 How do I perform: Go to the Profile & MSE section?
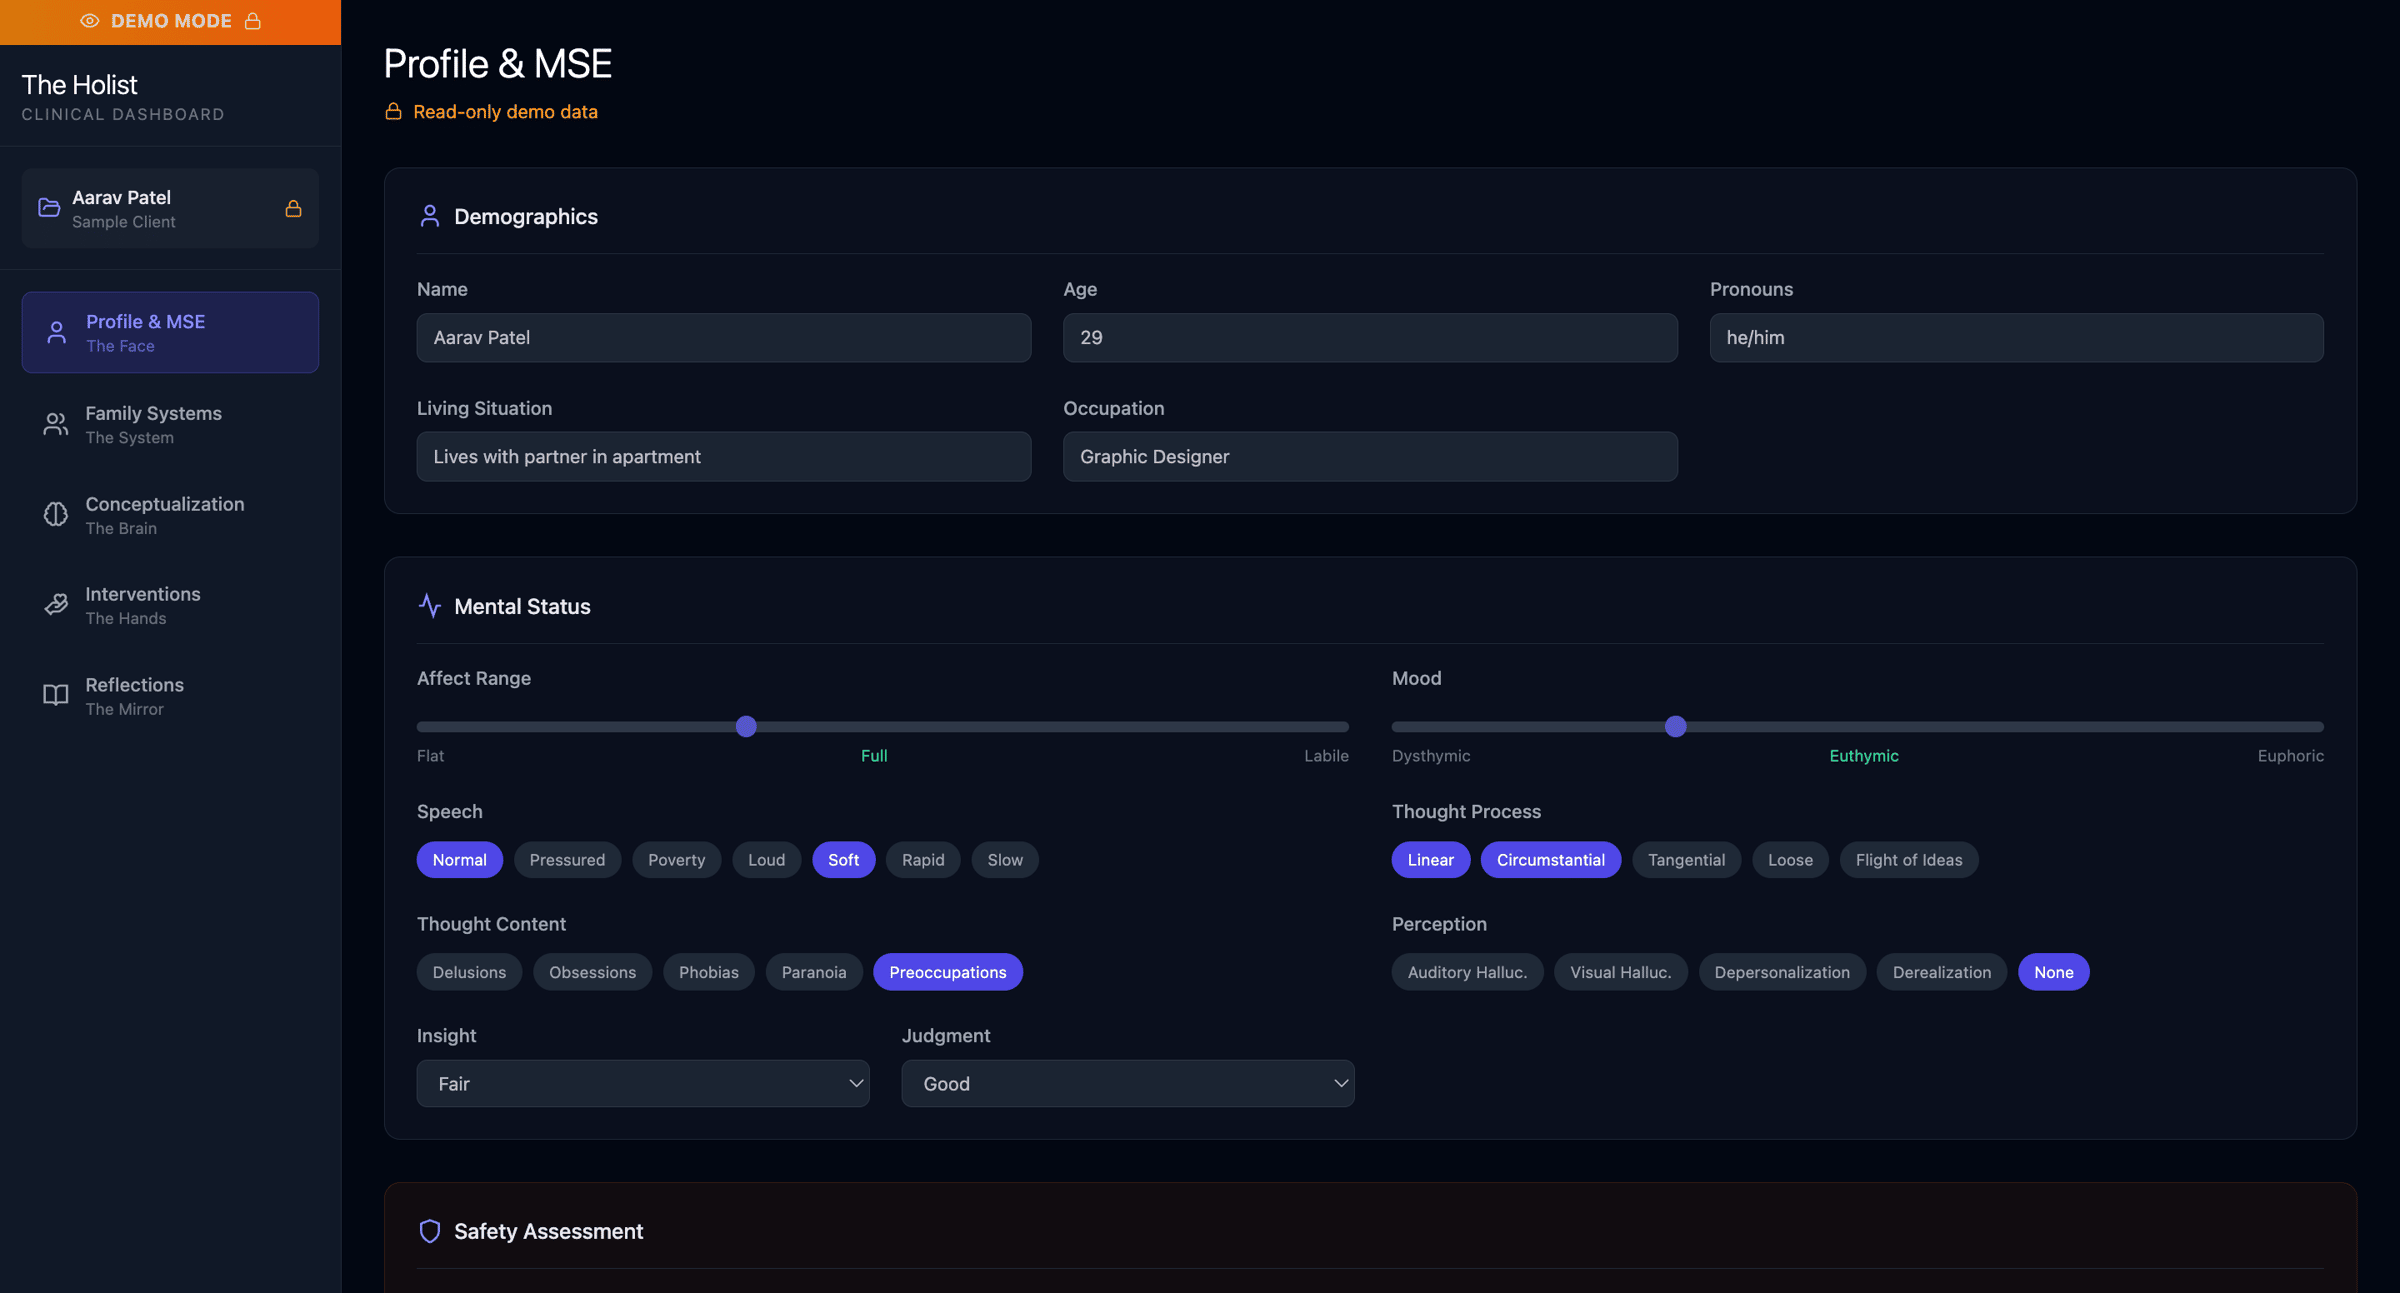(170, 333)
